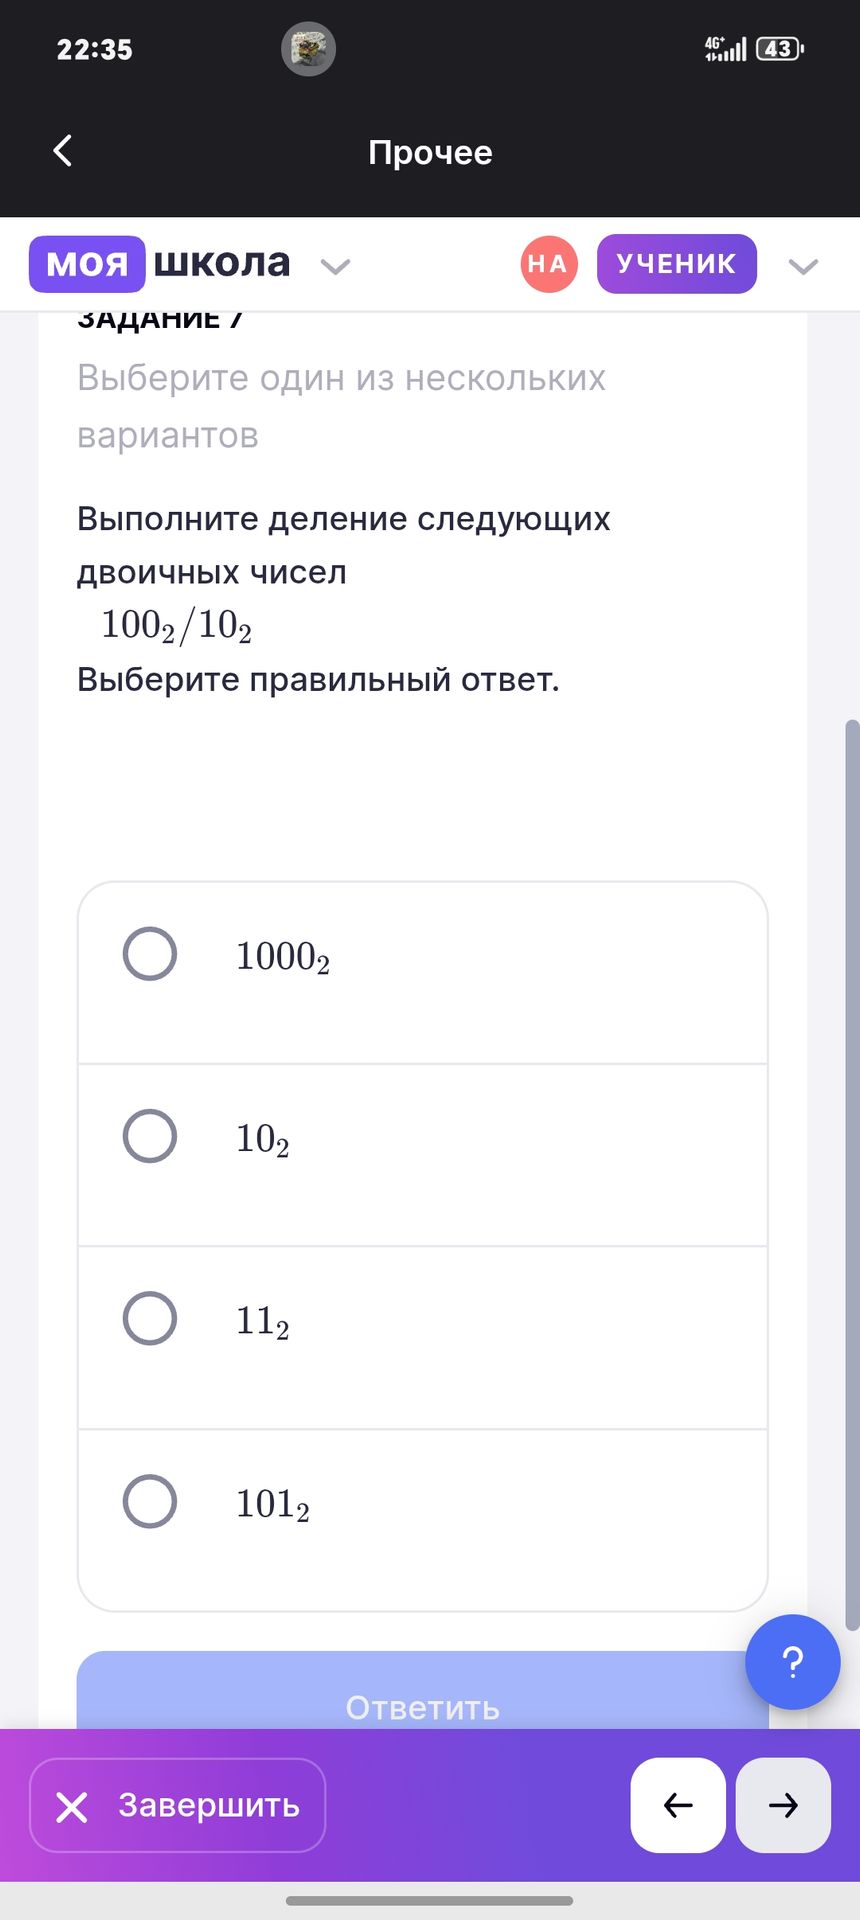Select the answer option 1000₂
Screen dimensions: 860x1920
[x=150, y=954]
